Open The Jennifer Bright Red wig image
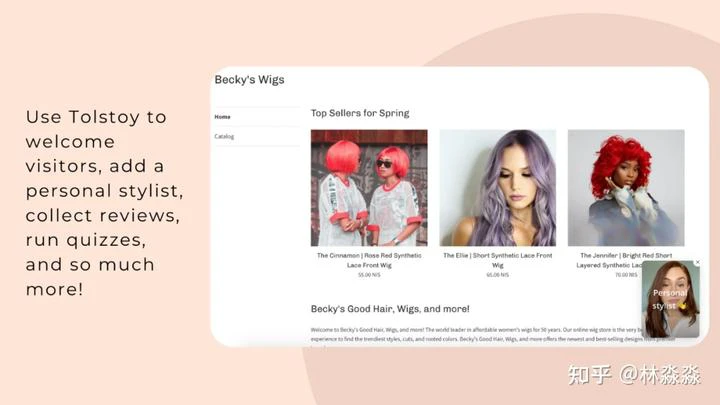Viewport: 720px width, 405px height. [x=626, y=188]
